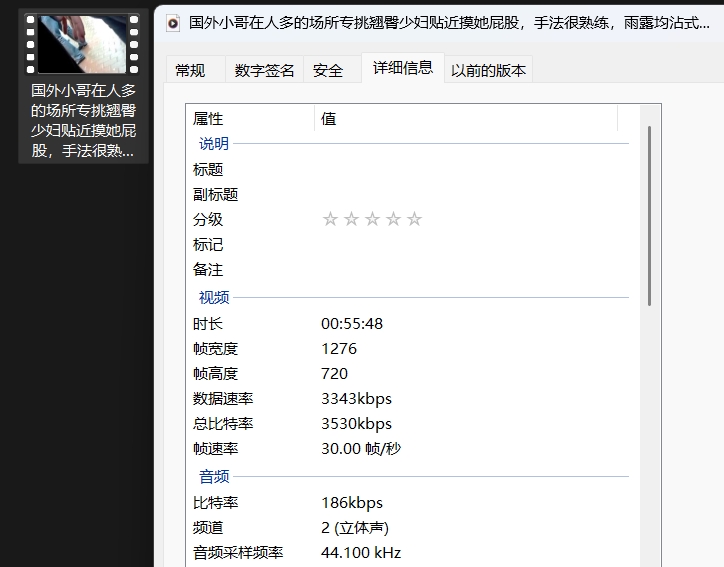Select the 详细信息 tab

(403, 68)
